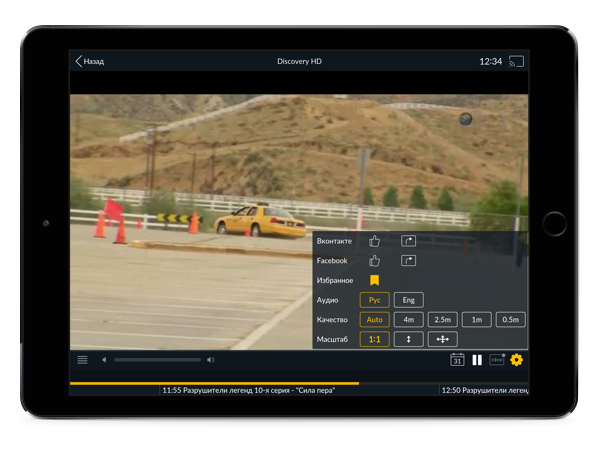
Task: Share the program to Вконтакте
Action: pos(408,241)
